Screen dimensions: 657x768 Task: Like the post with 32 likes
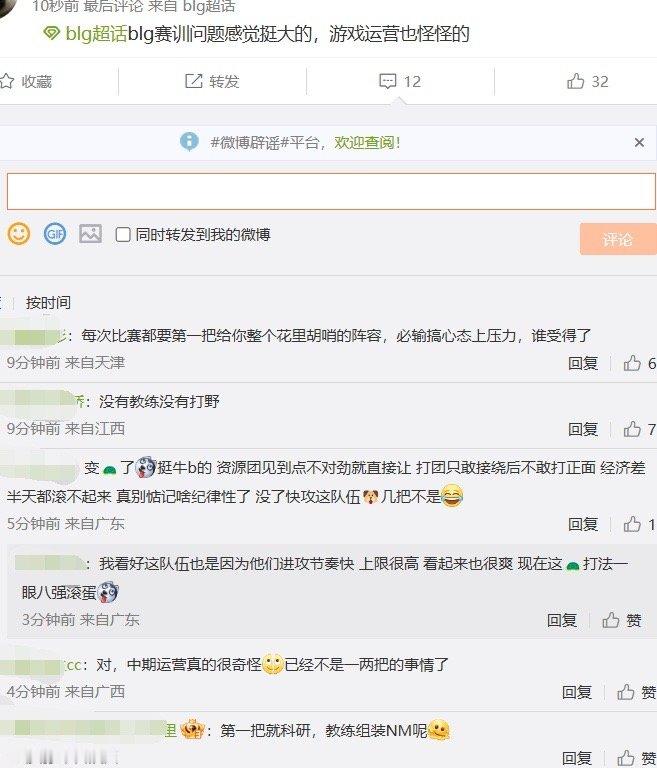pos(576,81)
